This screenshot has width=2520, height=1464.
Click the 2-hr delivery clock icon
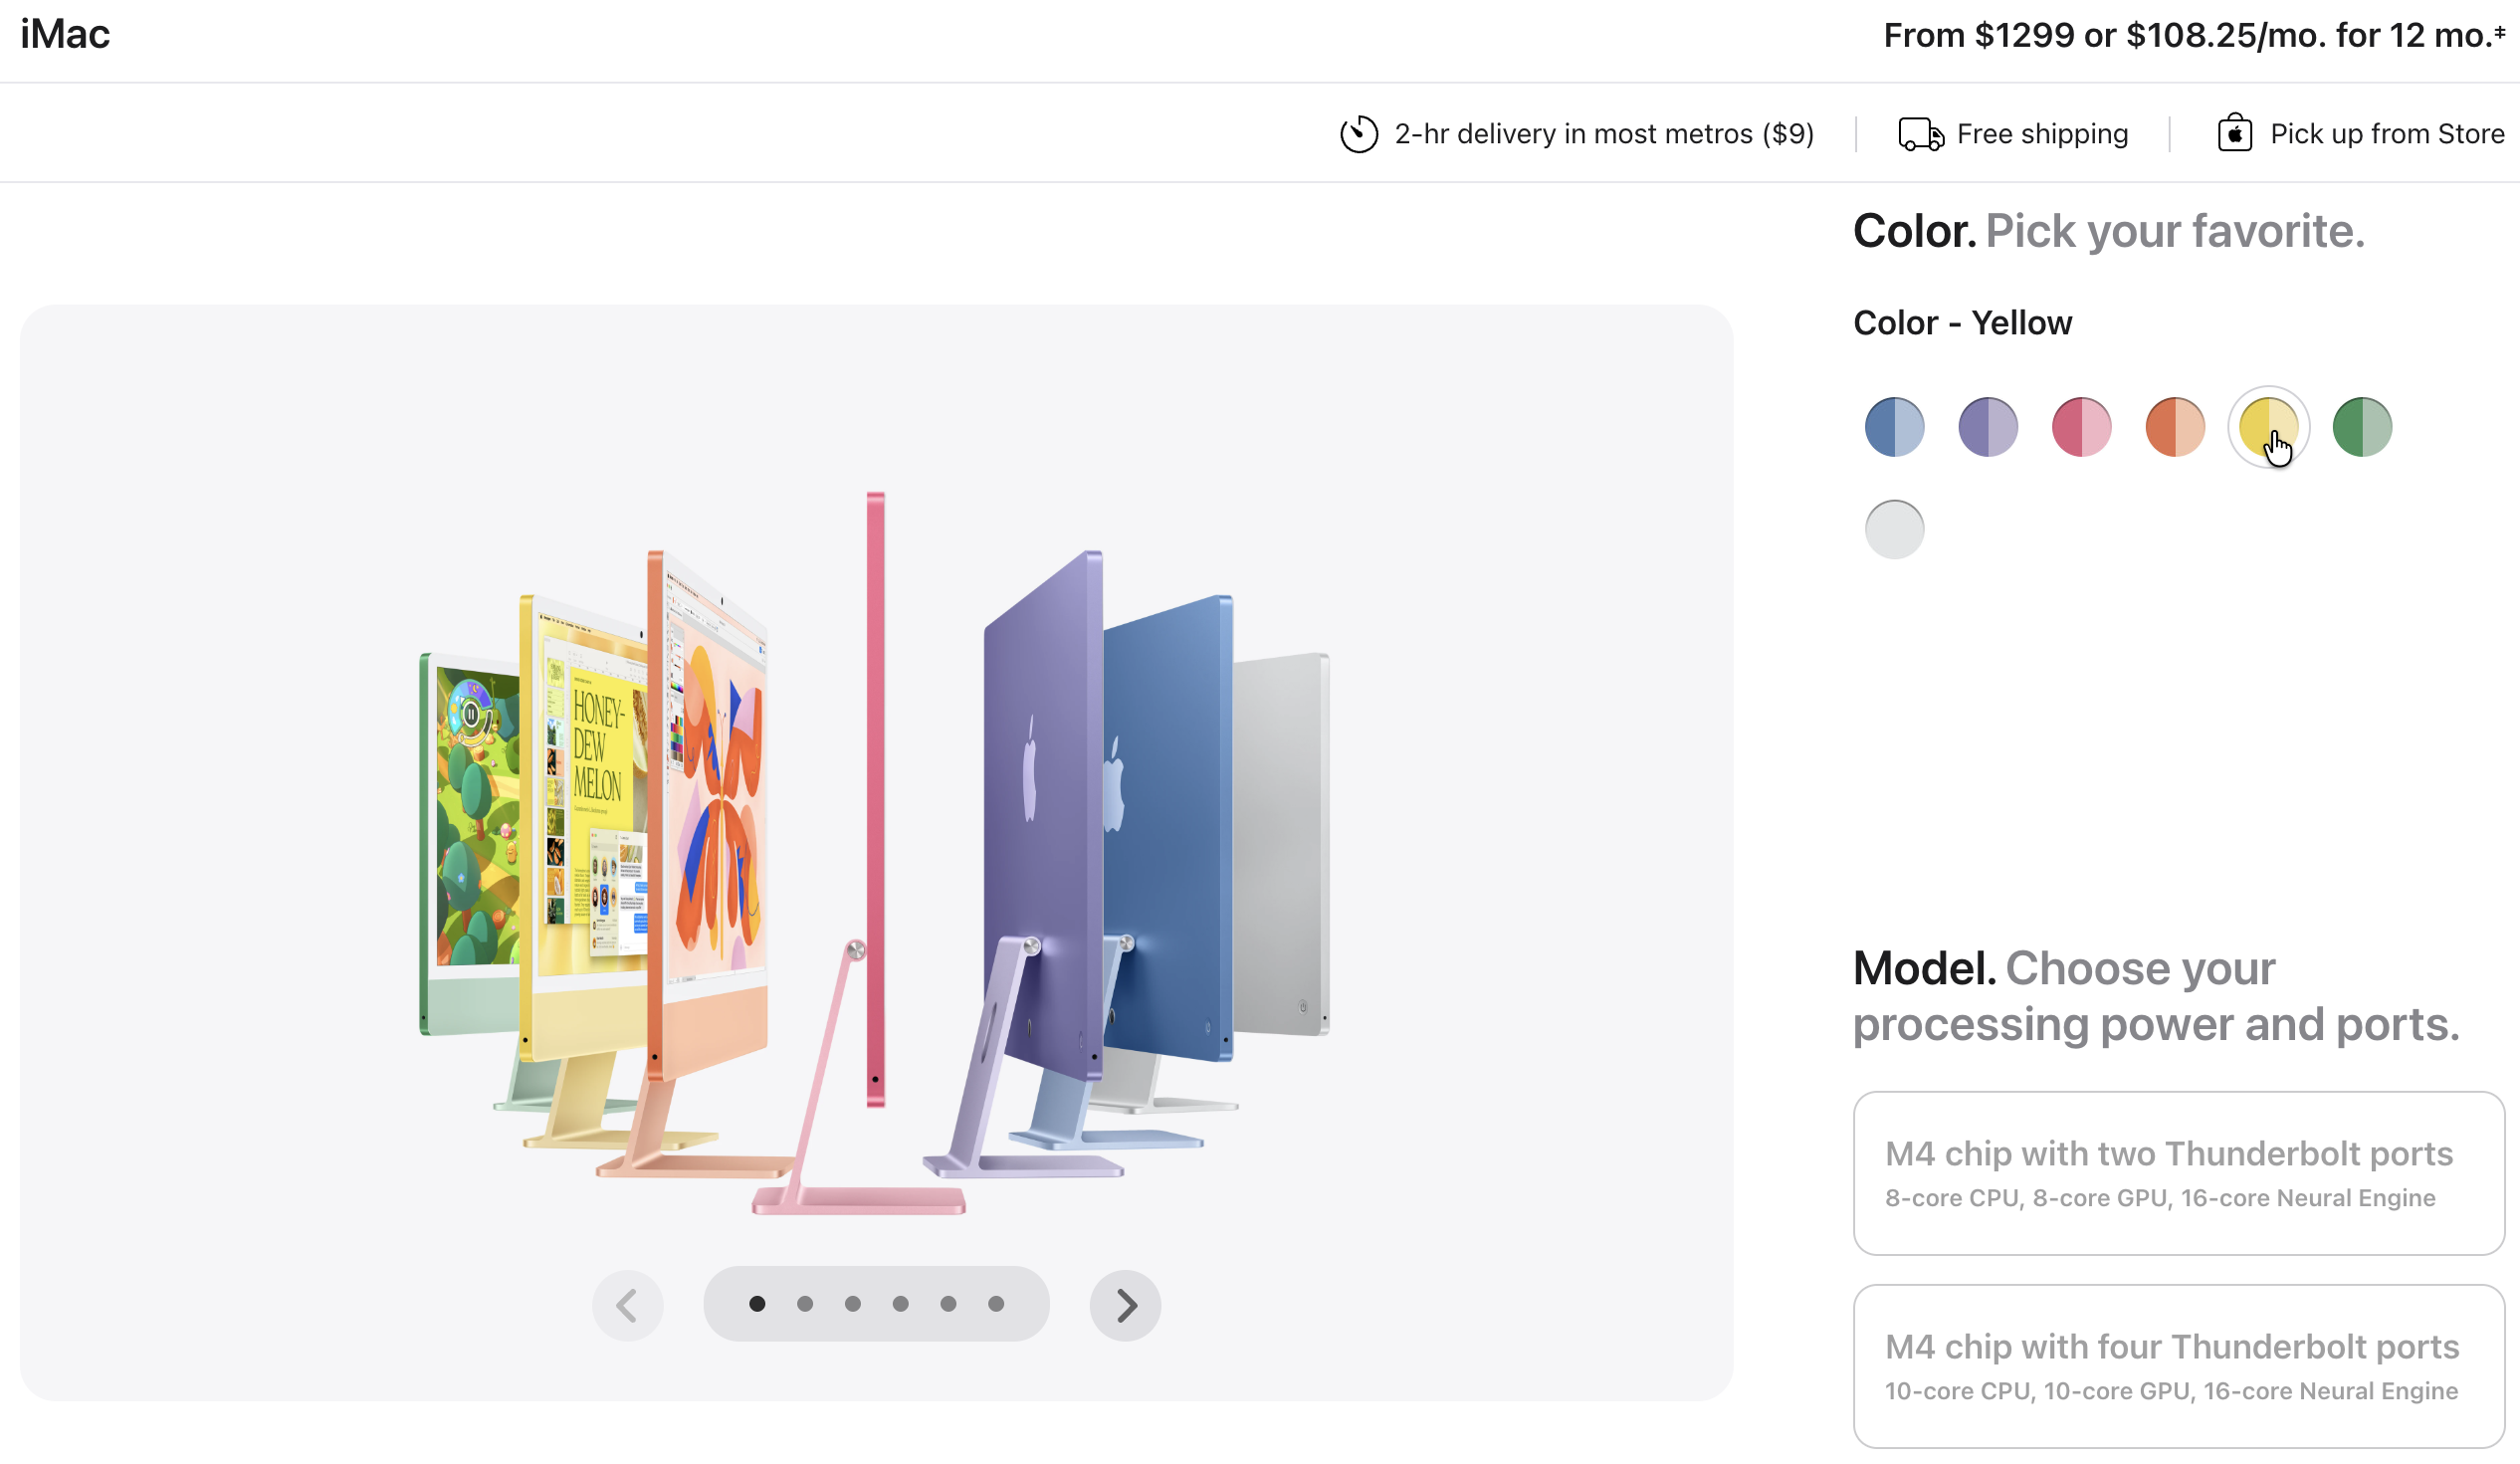[1359, 134]
